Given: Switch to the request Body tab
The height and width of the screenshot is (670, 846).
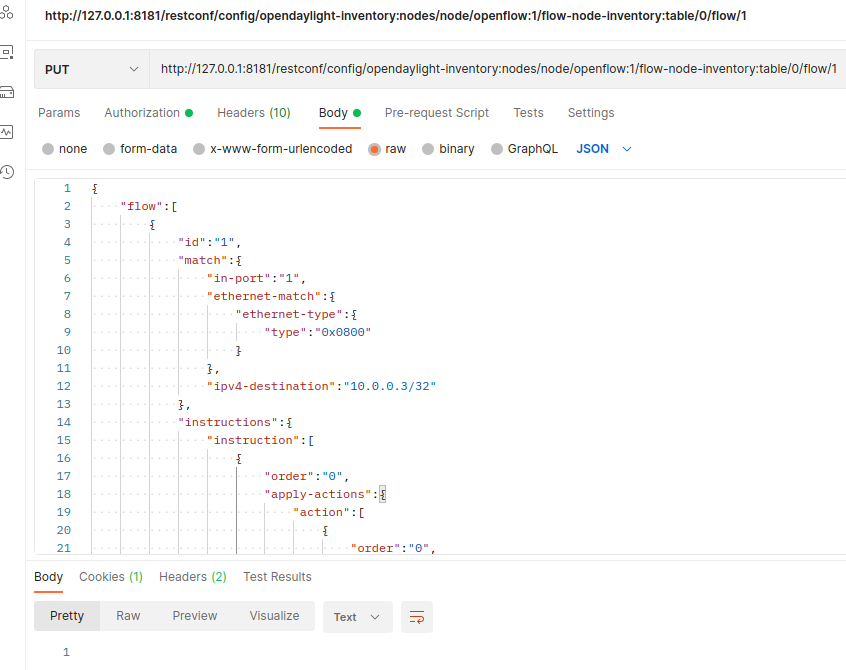Looking at the screenshot, I should pyautogui.click(x=339, y=113).
